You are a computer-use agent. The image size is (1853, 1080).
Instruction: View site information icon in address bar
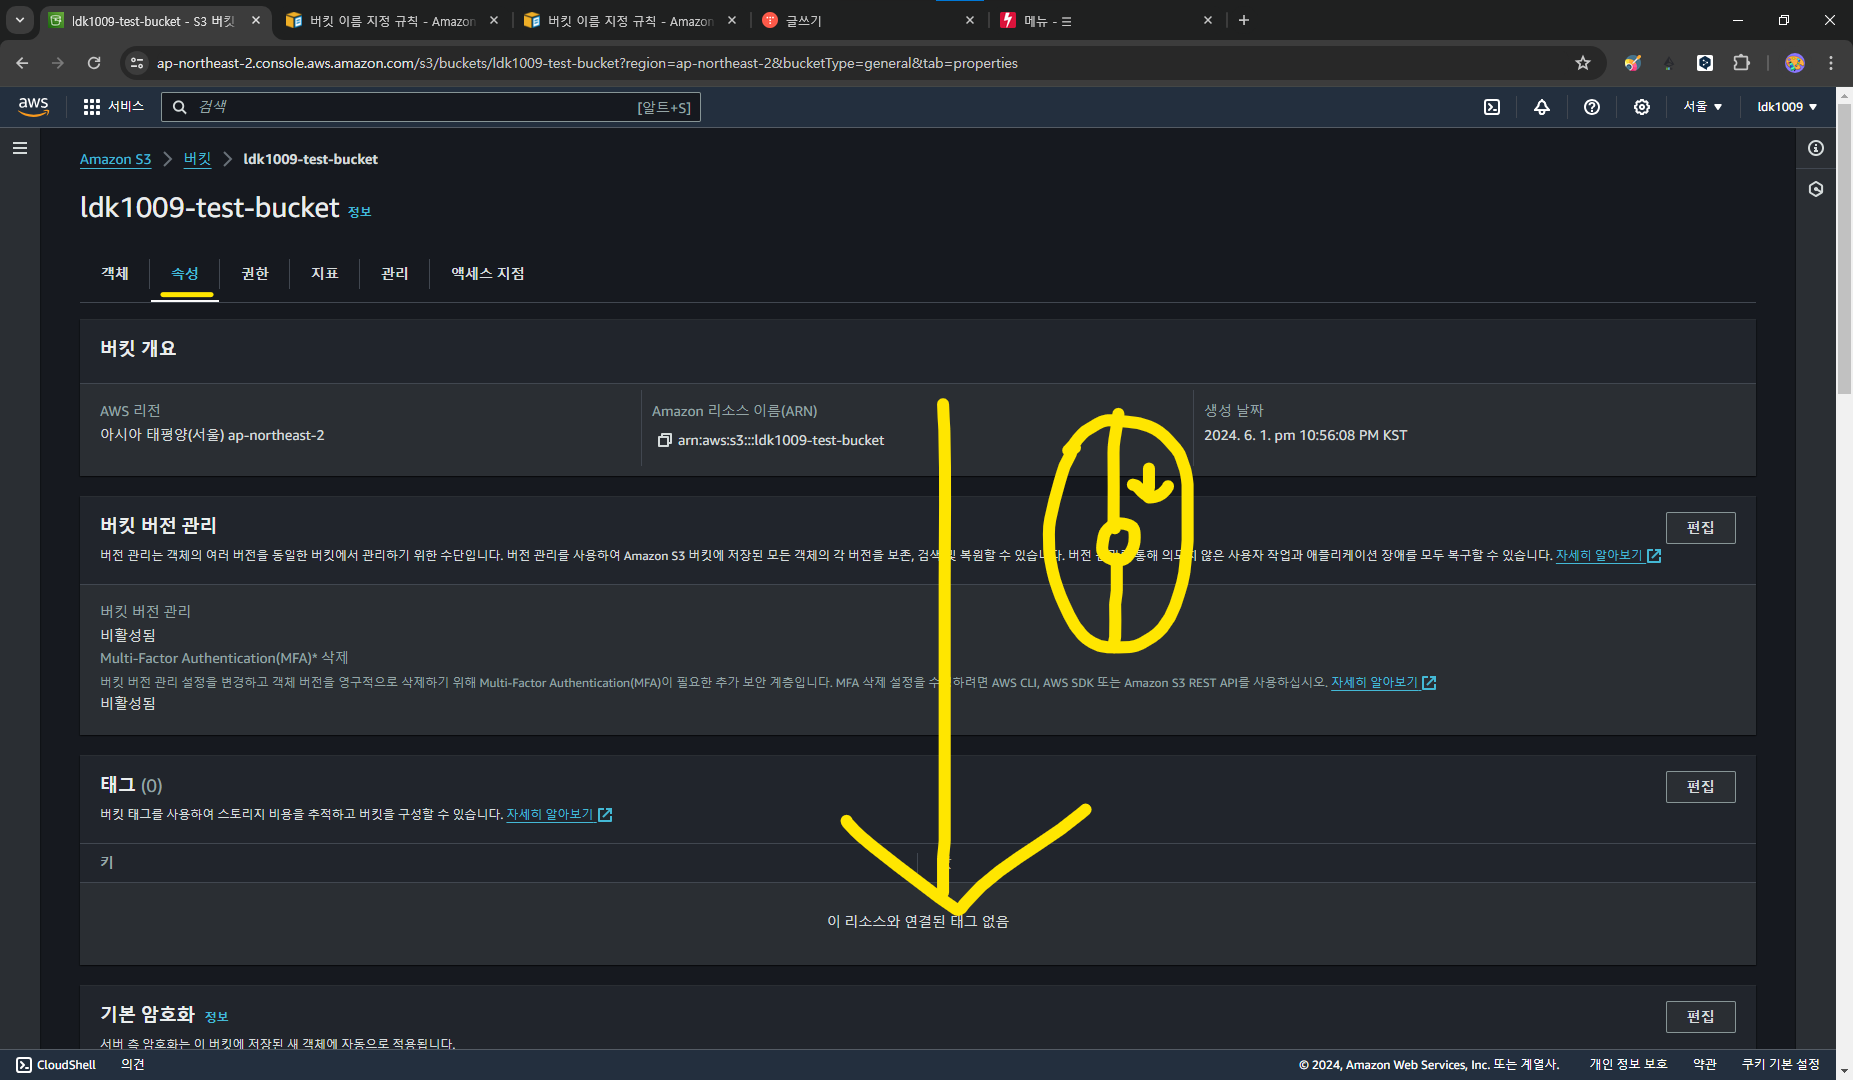click(x=137, y=63)
